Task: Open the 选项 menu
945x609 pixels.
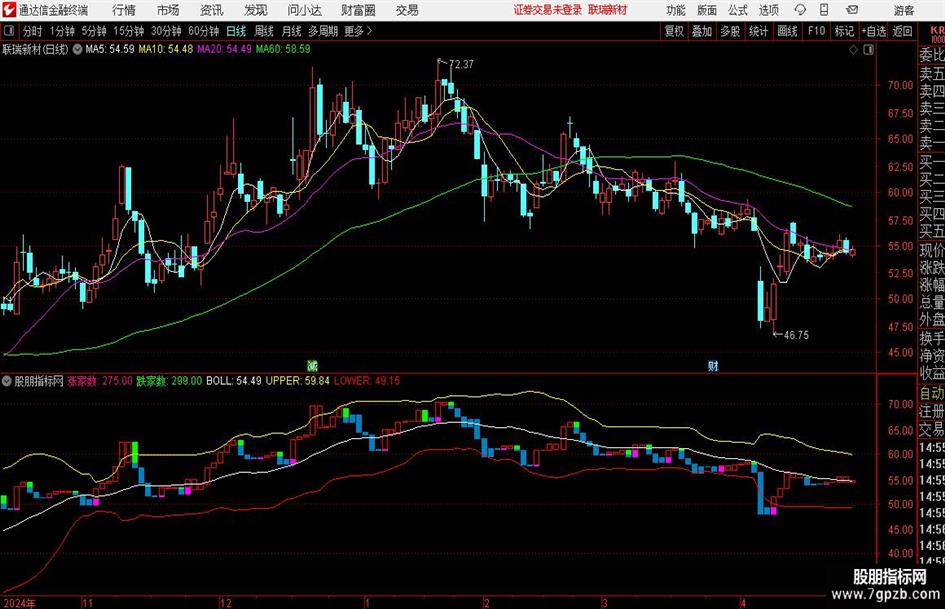Action: tap(768, 10)
